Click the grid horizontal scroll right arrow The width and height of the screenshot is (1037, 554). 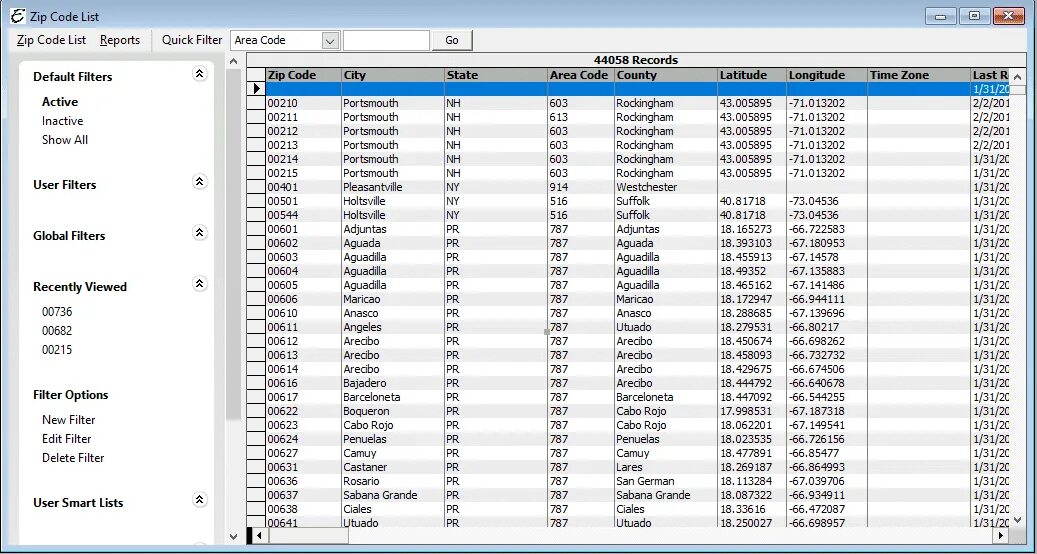point(1001,535)
